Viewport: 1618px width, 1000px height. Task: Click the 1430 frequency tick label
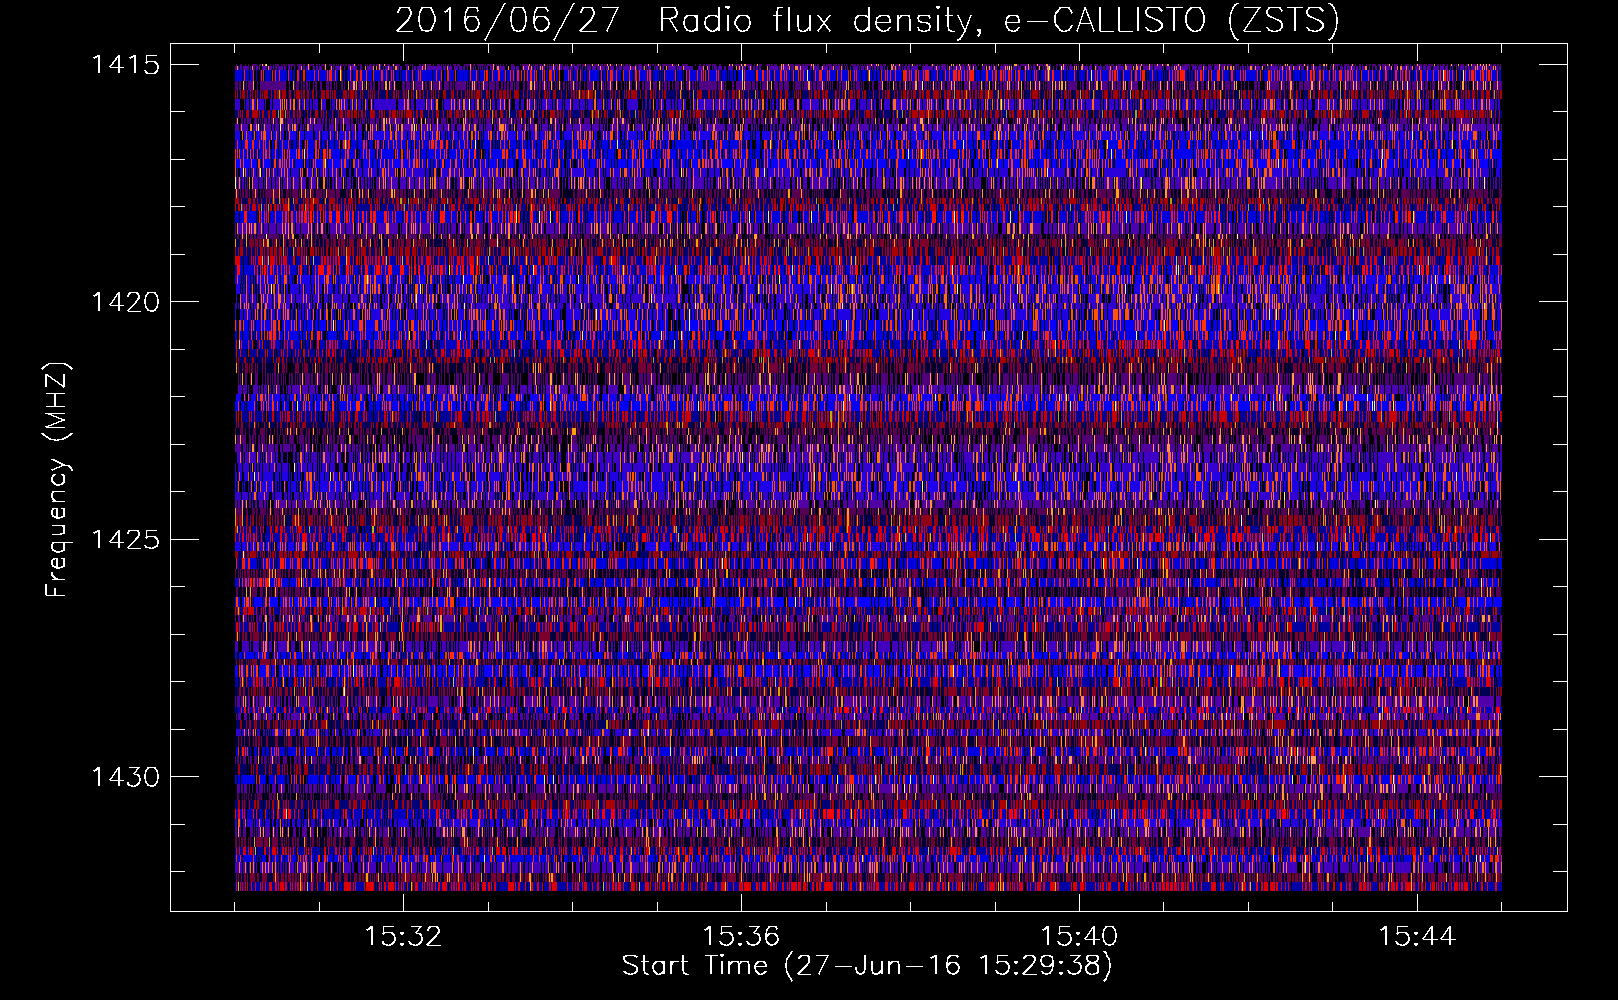point(125,777)
